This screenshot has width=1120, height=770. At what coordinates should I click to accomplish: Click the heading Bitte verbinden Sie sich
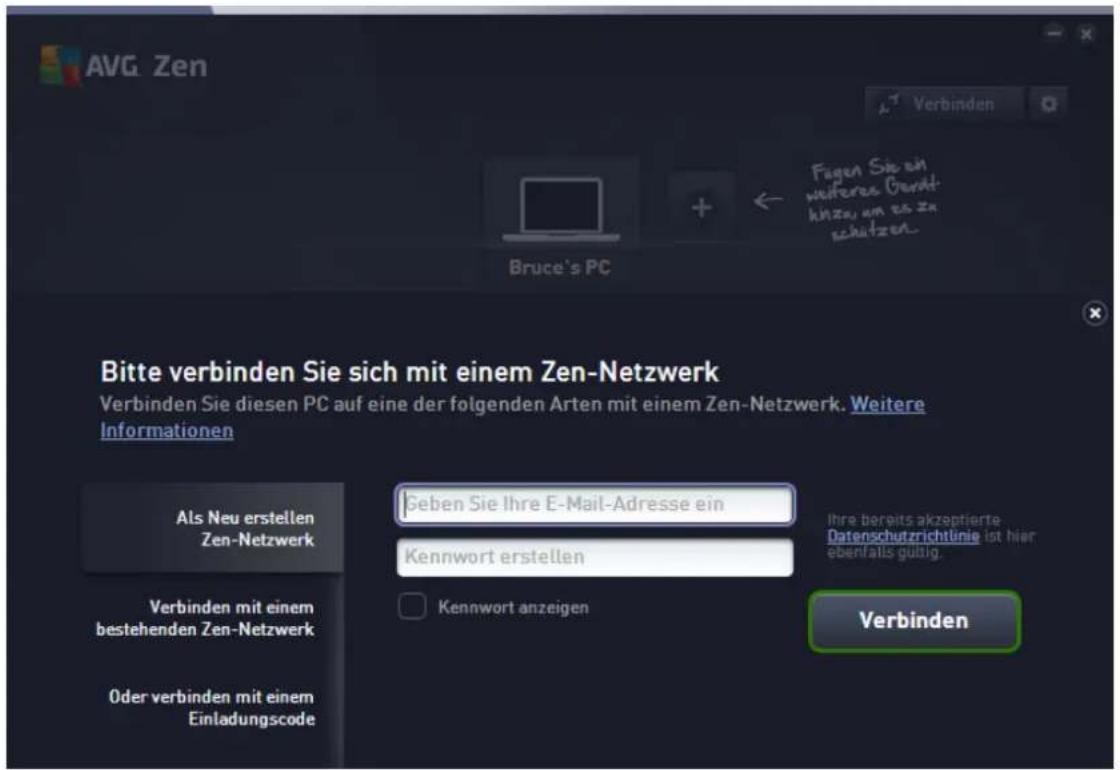pos(409,371)
